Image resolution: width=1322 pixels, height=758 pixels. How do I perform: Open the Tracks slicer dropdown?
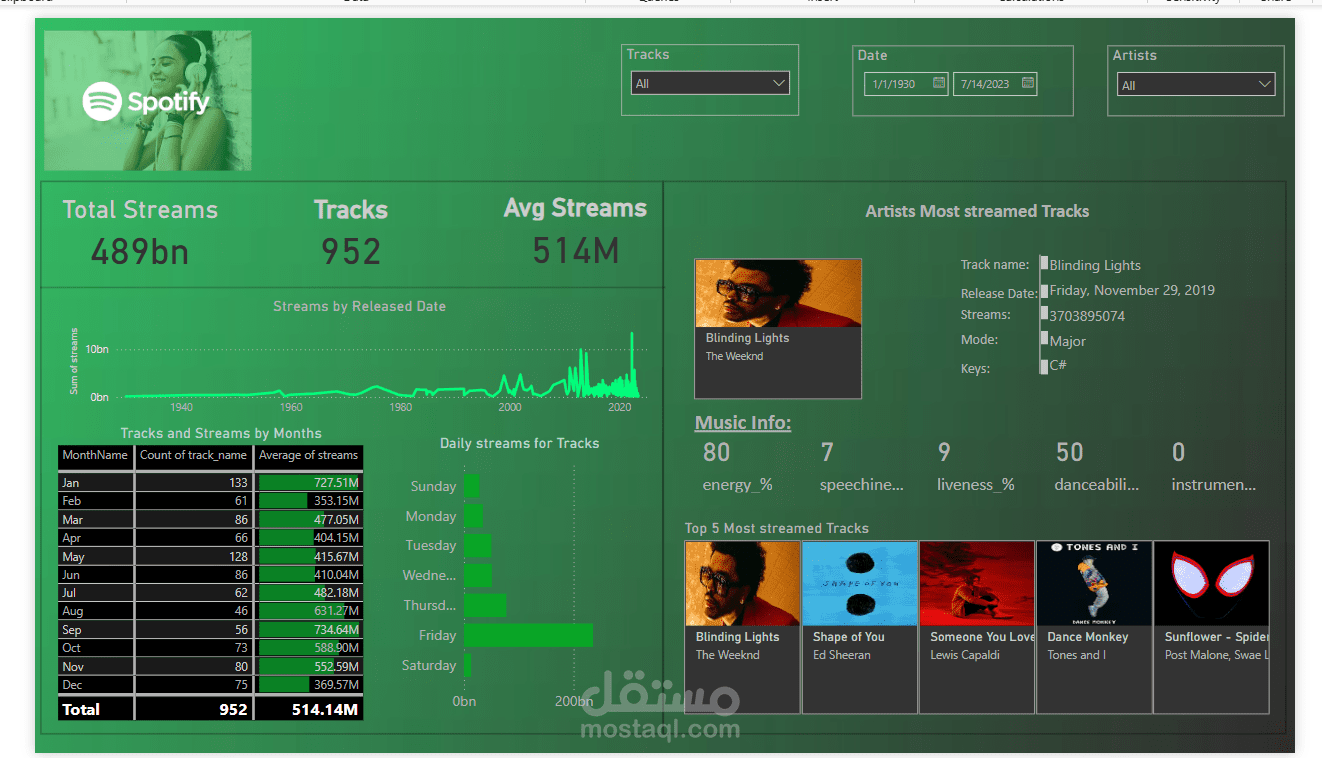click(710, 84)
